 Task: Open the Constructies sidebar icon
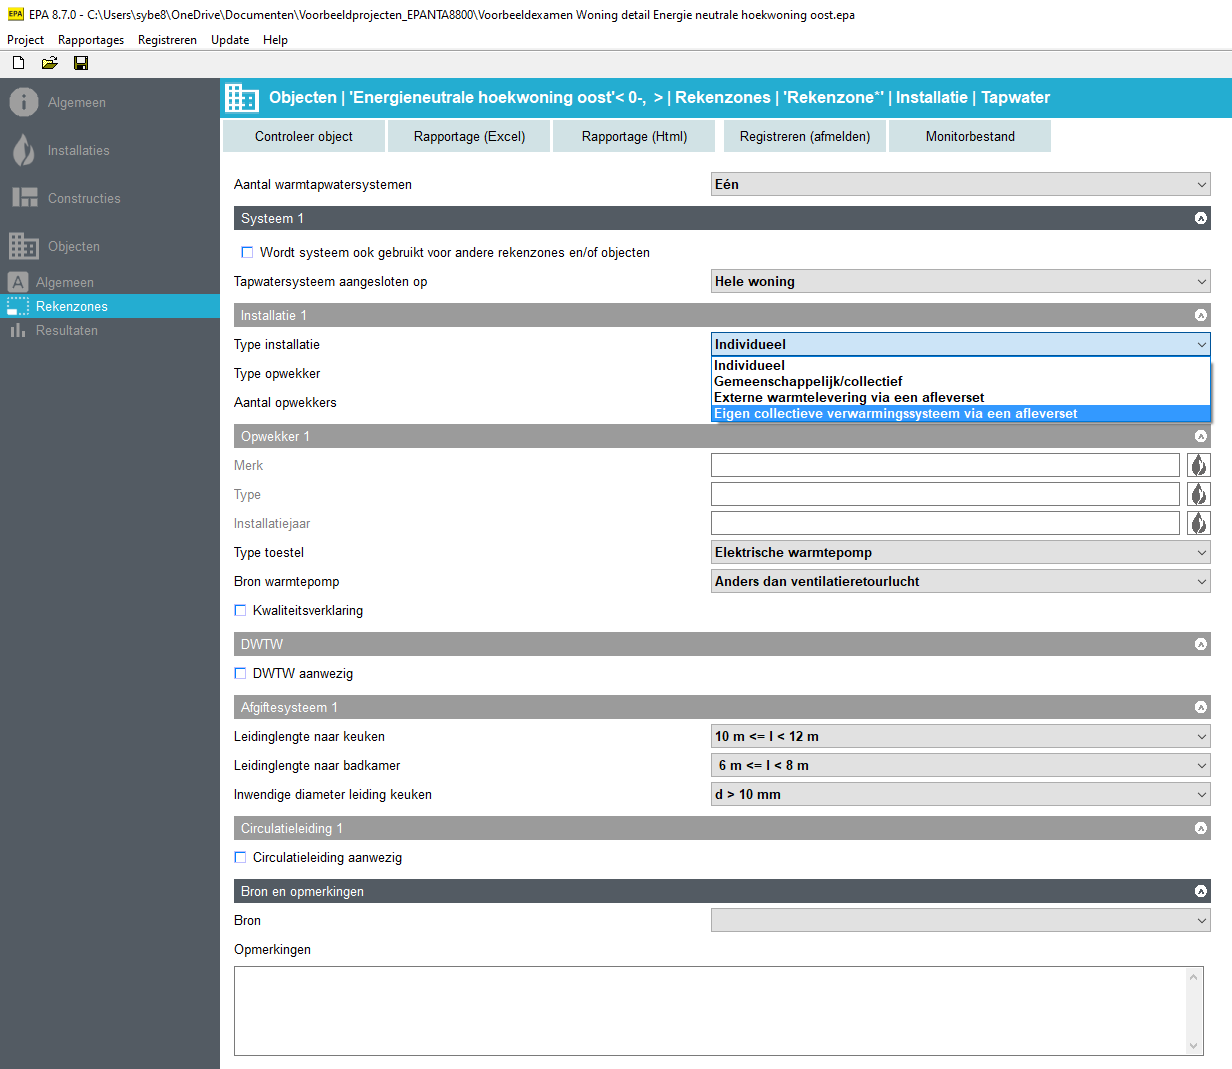(24, 198)
